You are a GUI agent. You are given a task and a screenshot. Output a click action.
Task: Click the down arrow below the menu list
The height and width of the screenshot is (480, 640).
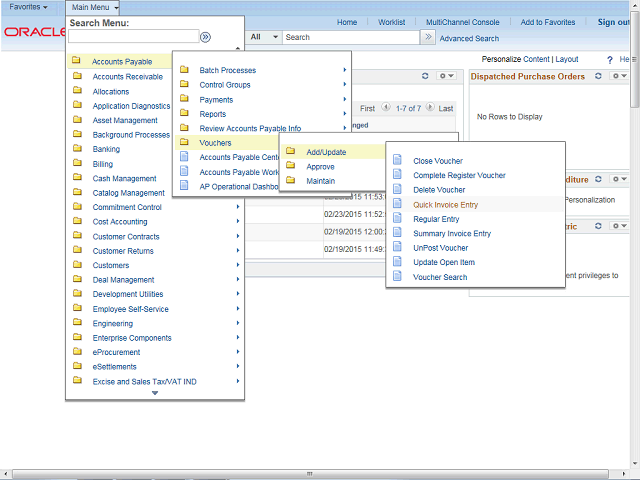155,393
